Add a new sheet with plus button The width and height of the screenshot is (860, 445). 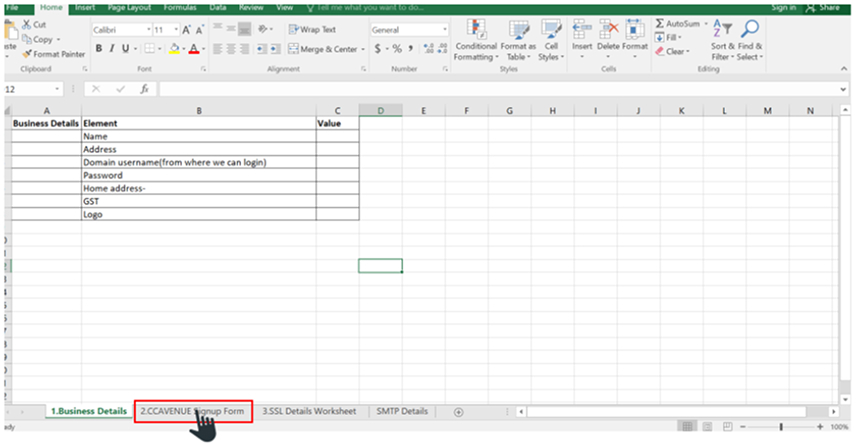point(459,411)
